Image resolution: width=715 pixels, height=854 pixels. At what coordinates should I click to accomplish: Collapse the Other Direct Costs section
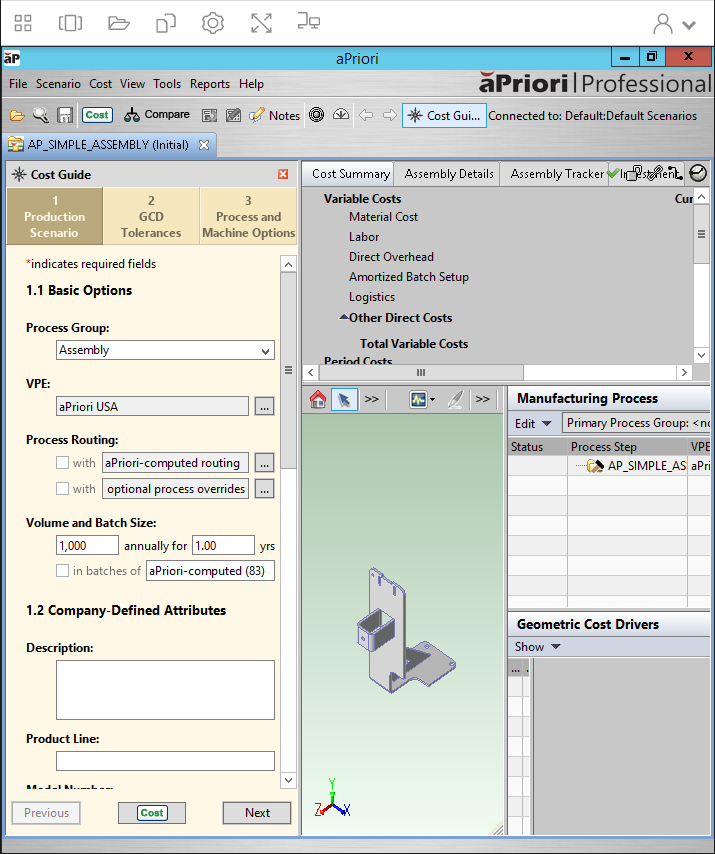click(344, 318)
